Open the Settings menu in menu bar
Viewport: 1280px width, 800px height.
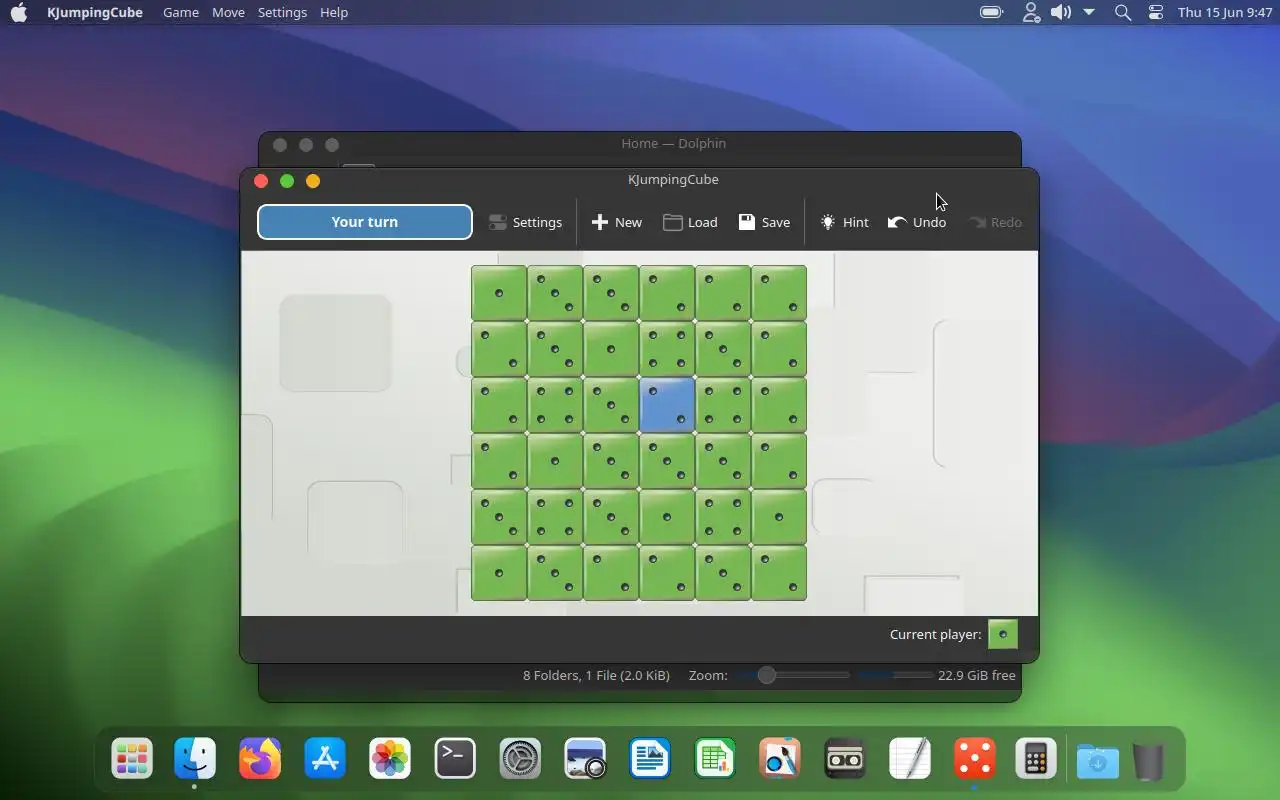click(x=282, y=12)
